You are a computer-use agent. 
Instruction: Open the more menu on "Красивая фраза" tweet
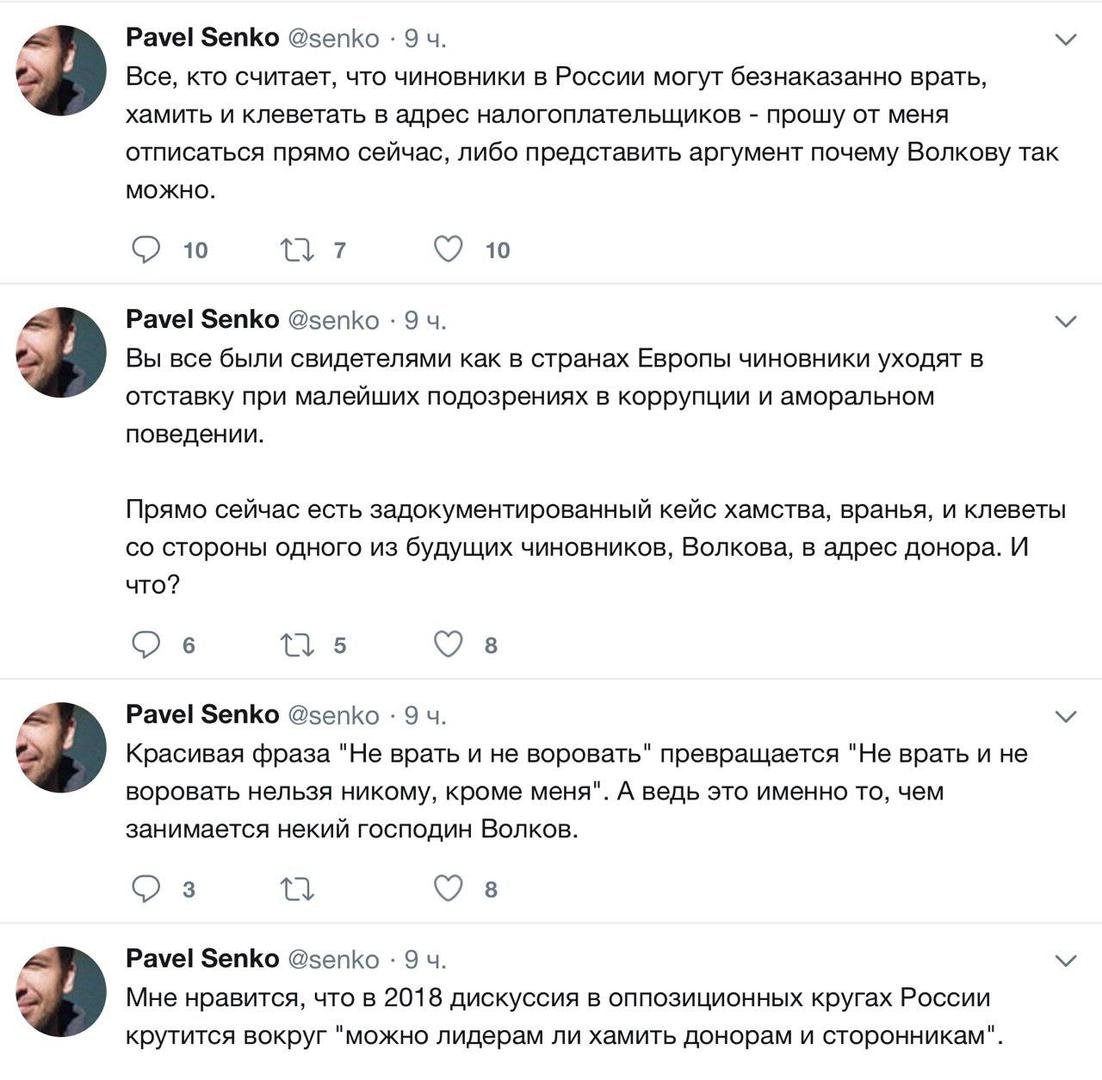1066,716
